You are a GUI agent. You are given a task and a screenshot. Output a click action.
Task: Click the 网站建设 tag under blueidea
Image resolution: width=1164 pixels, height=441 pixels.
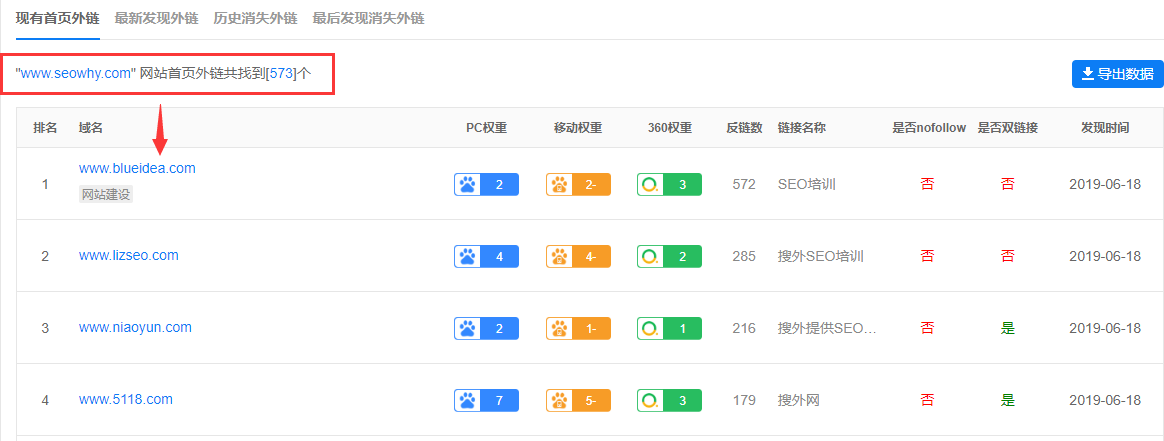pyautogui.click(x=106, y=195)
